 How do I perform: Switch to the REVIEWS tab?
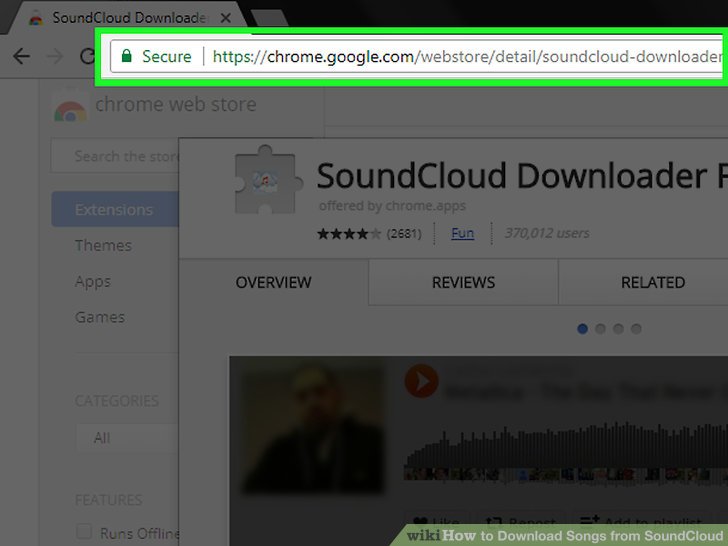point(463,282)
